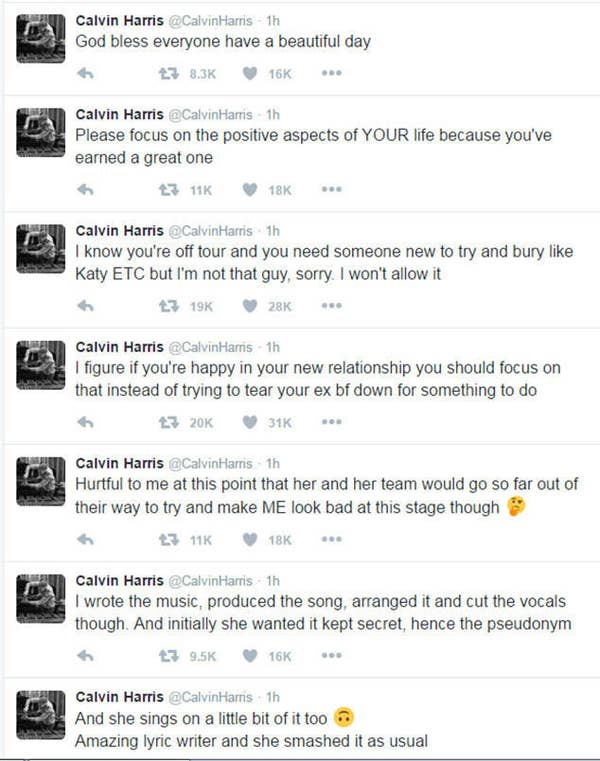Like the 'I wrote the music' tweet

250,656
